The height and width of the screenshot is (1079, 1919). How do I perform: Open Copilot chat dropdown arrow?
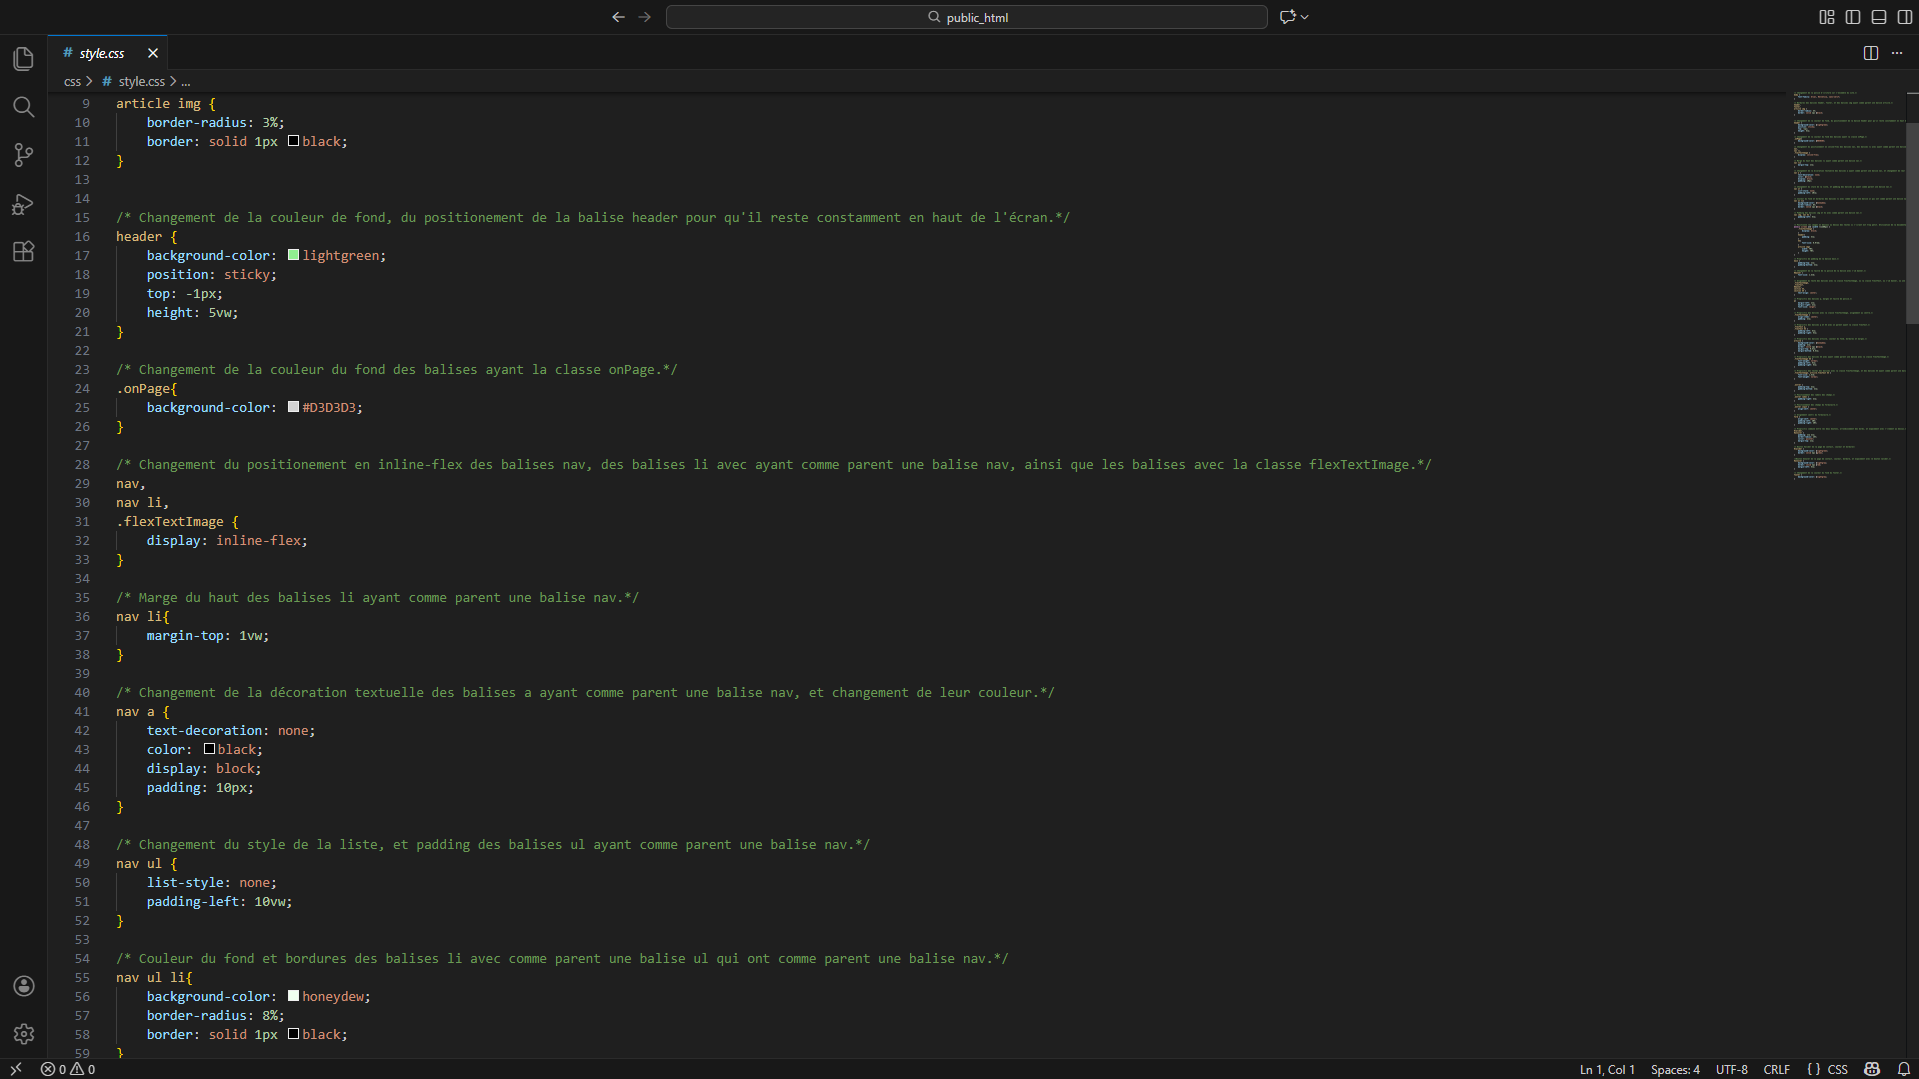1305,17
